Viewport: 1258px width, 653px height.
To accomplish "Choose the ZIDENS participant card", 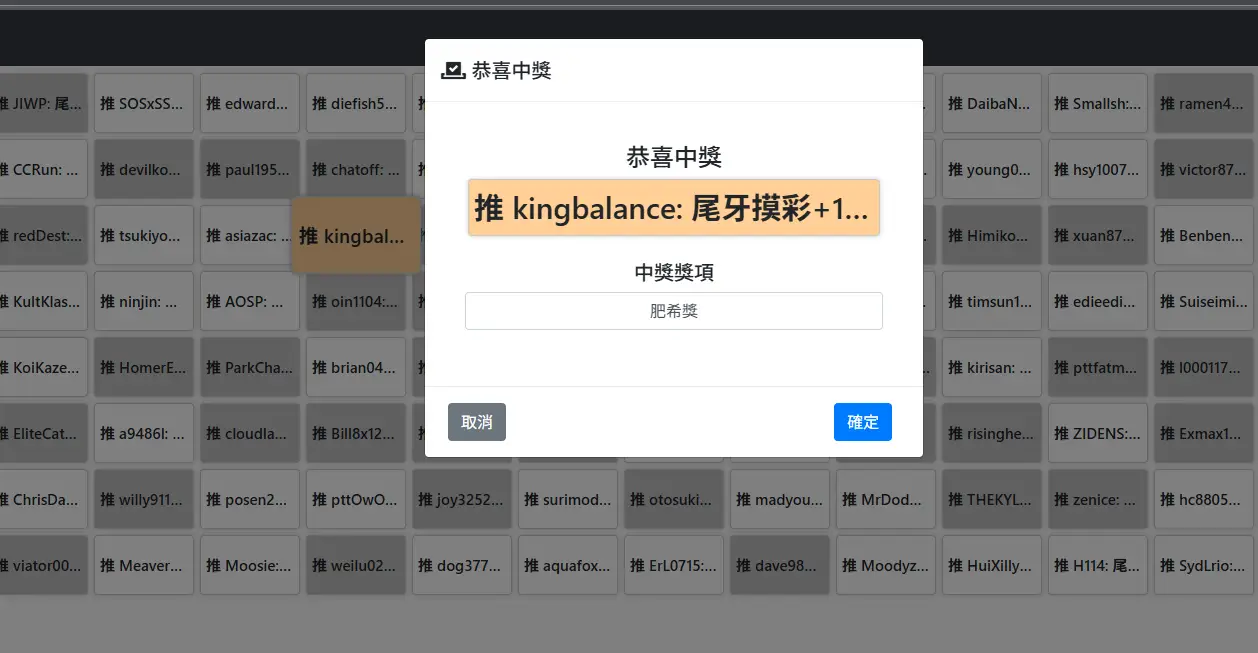I will (x=1097, y=433).
